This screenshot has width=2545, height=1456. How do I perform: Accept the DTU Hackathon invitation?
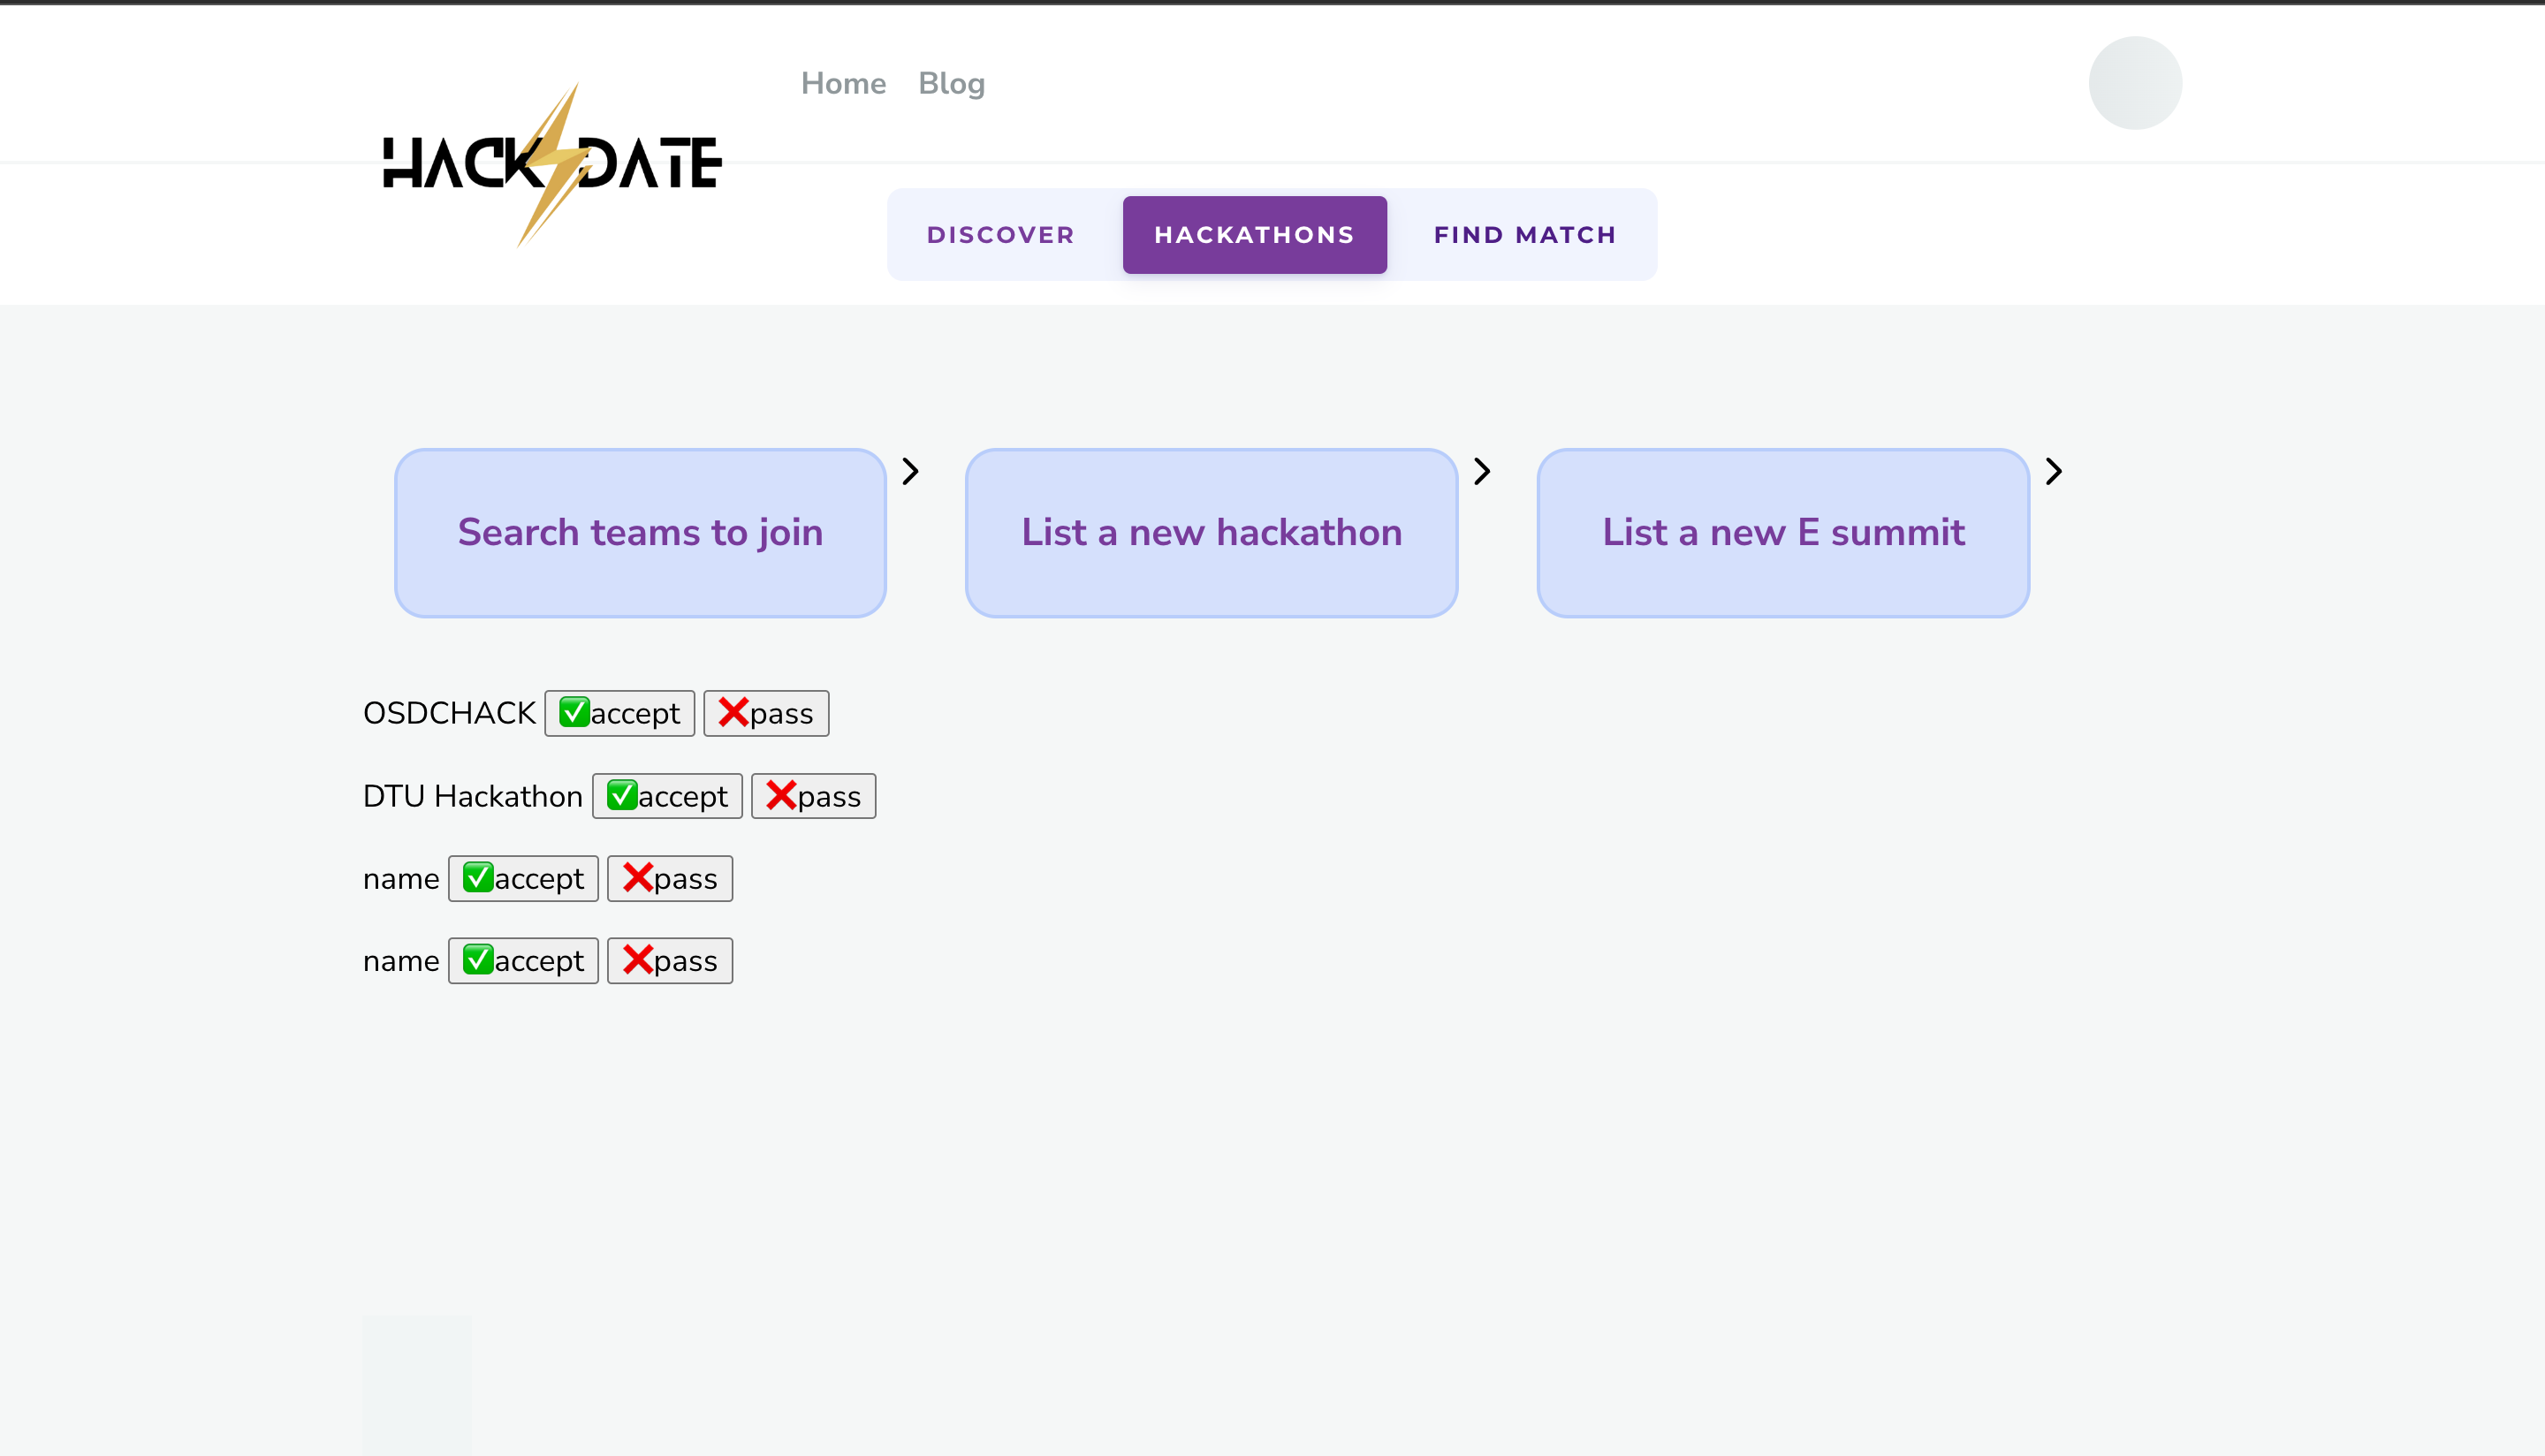(667, 796)
